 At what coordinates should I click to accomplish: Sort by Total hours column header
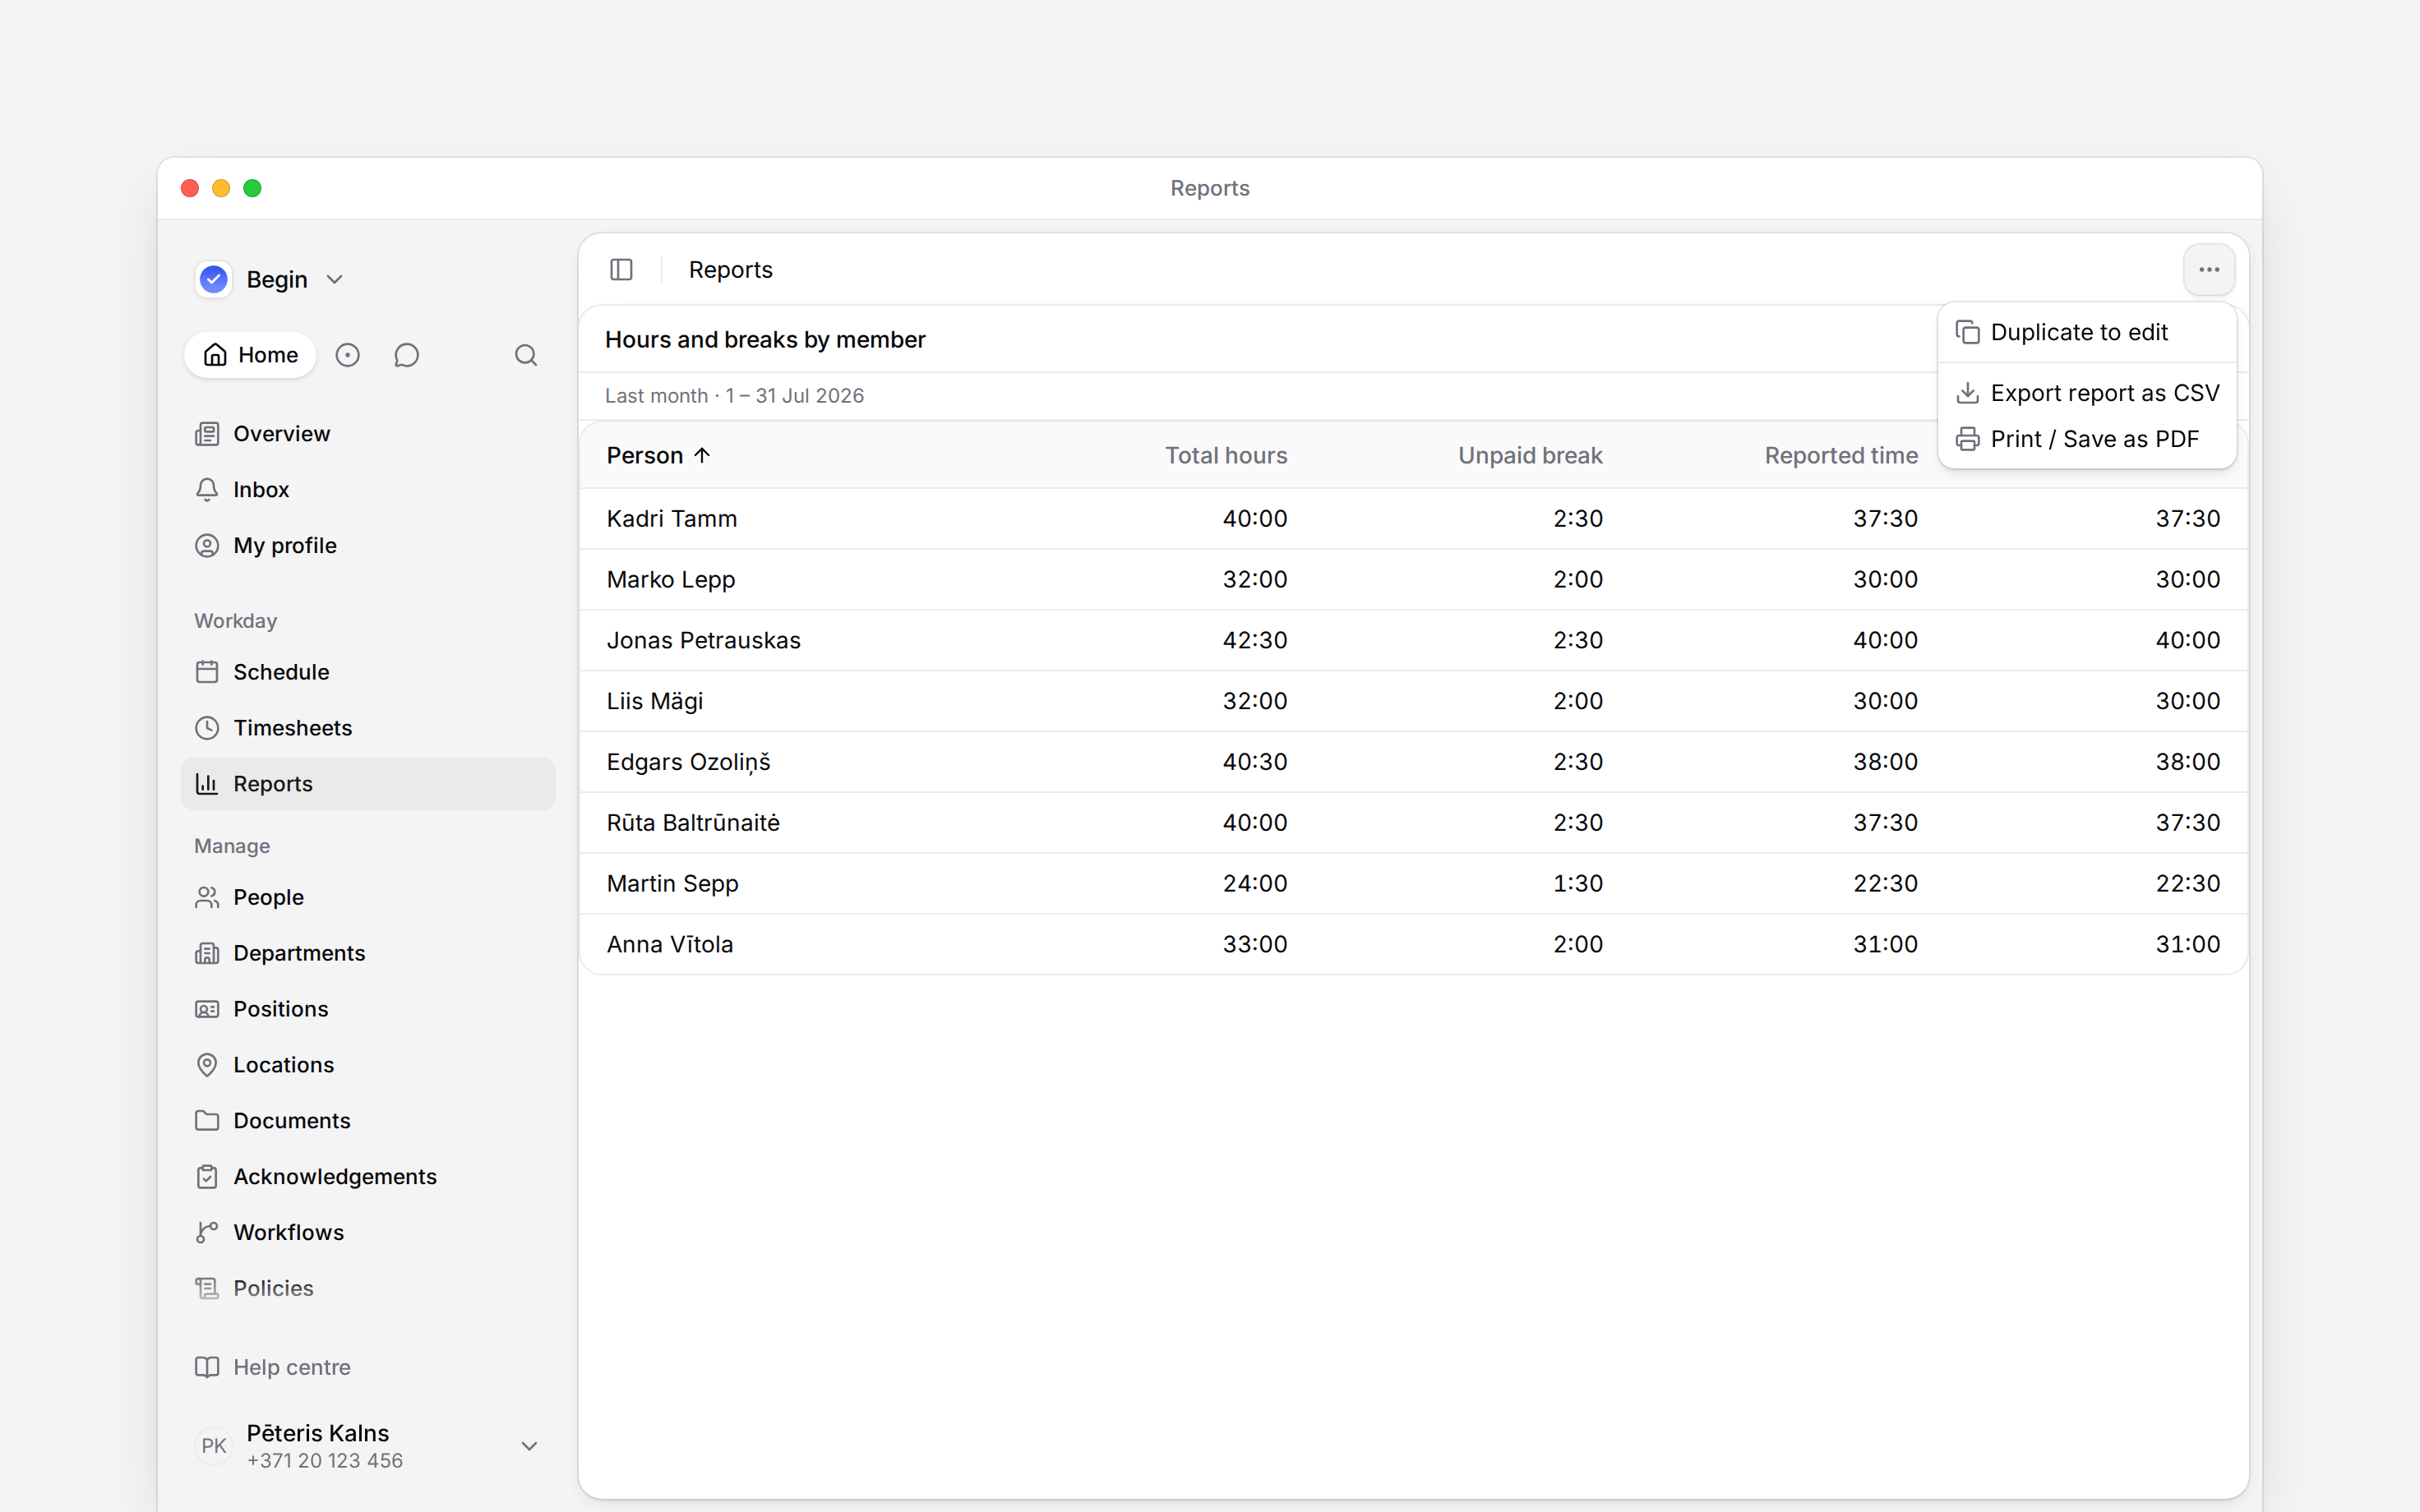click(x=1226, y=456)
